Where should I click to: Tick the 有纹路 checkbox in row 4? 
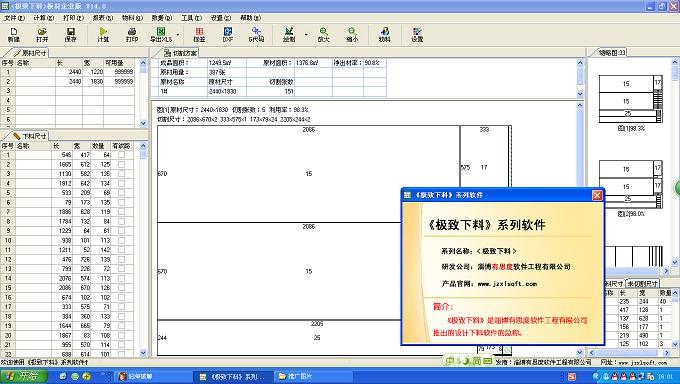pos(121,183)
